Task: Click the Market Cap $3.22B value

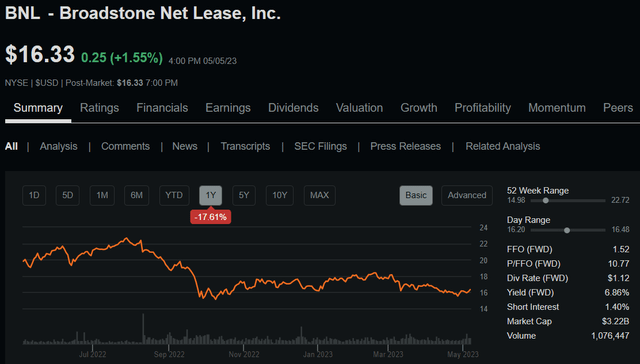Action: pos(616,322)
